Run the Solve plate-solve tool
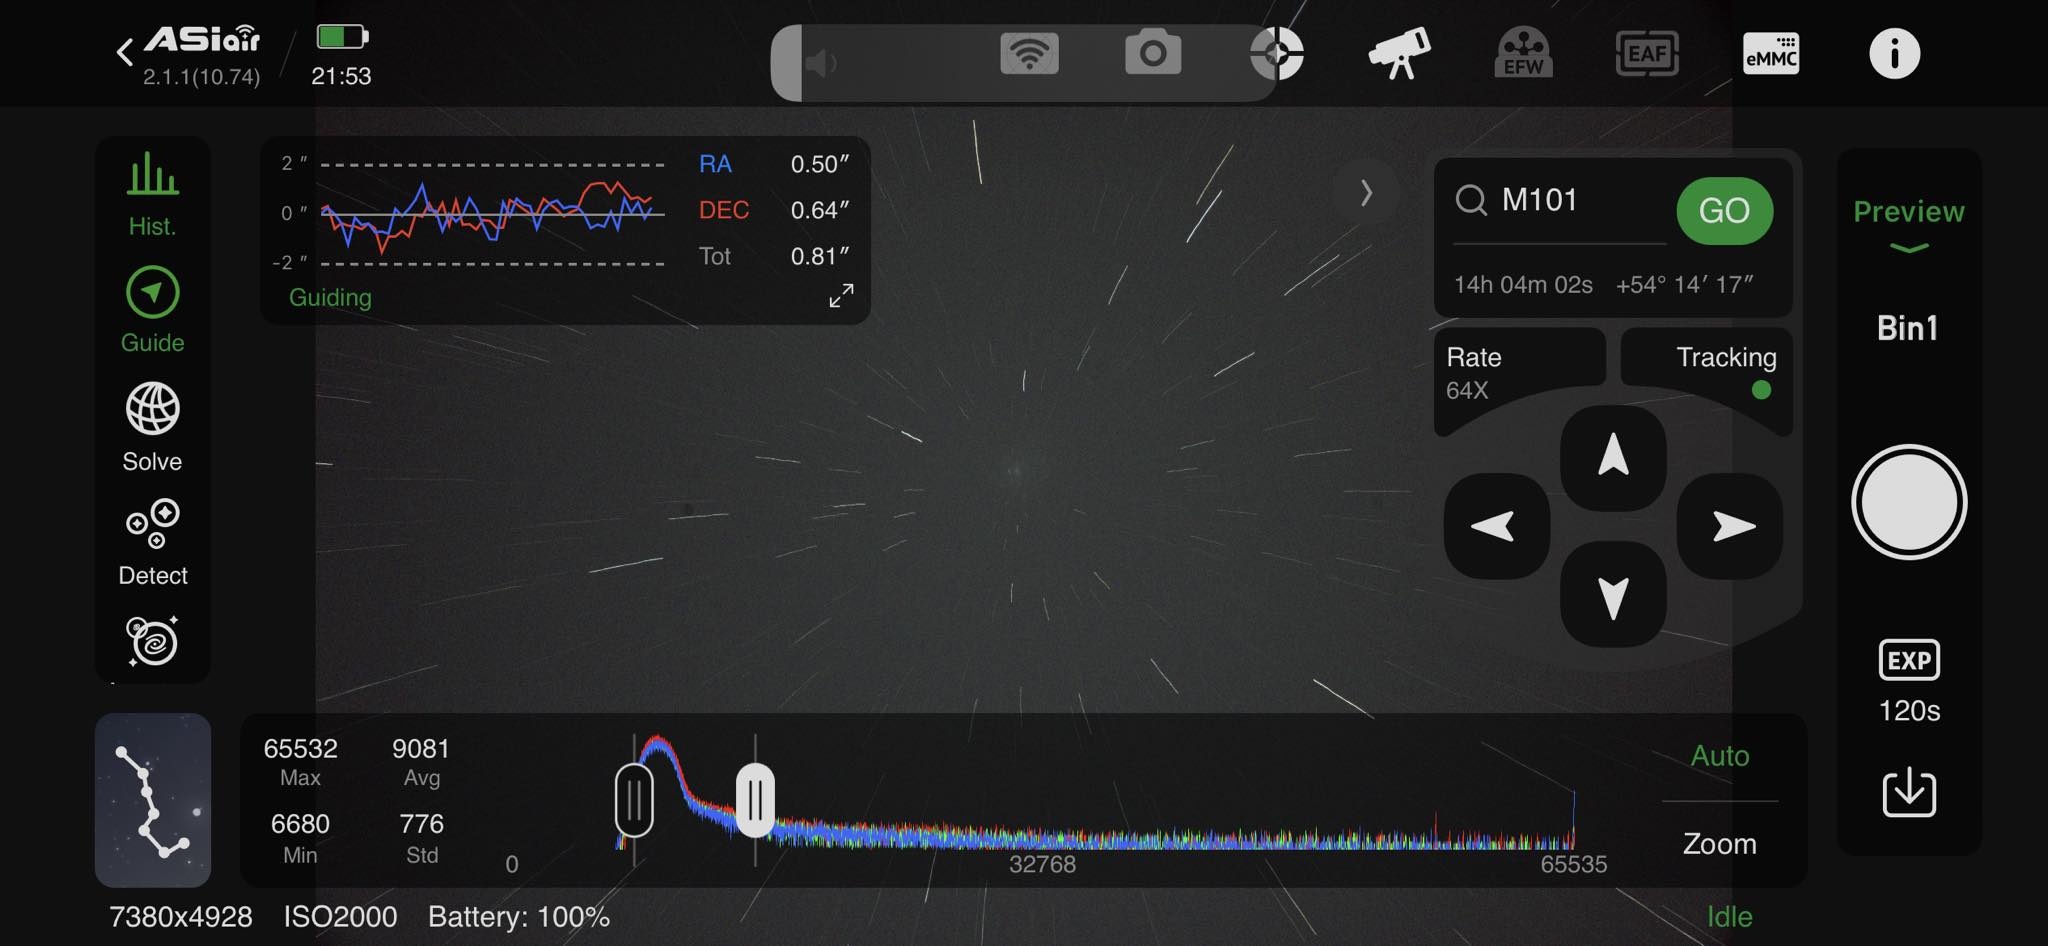This screenshot has height=946, width=2048. coord(152,427)
